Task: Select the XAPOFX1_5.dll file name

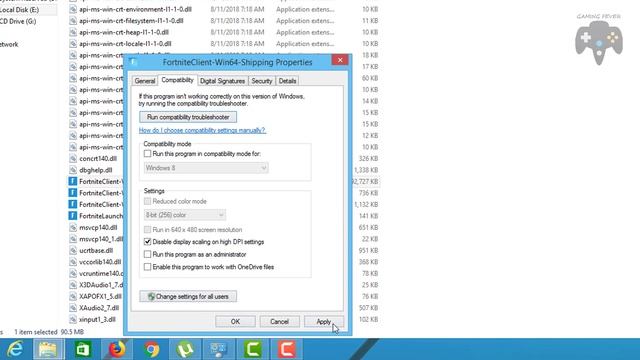Action: pos(100,296)
